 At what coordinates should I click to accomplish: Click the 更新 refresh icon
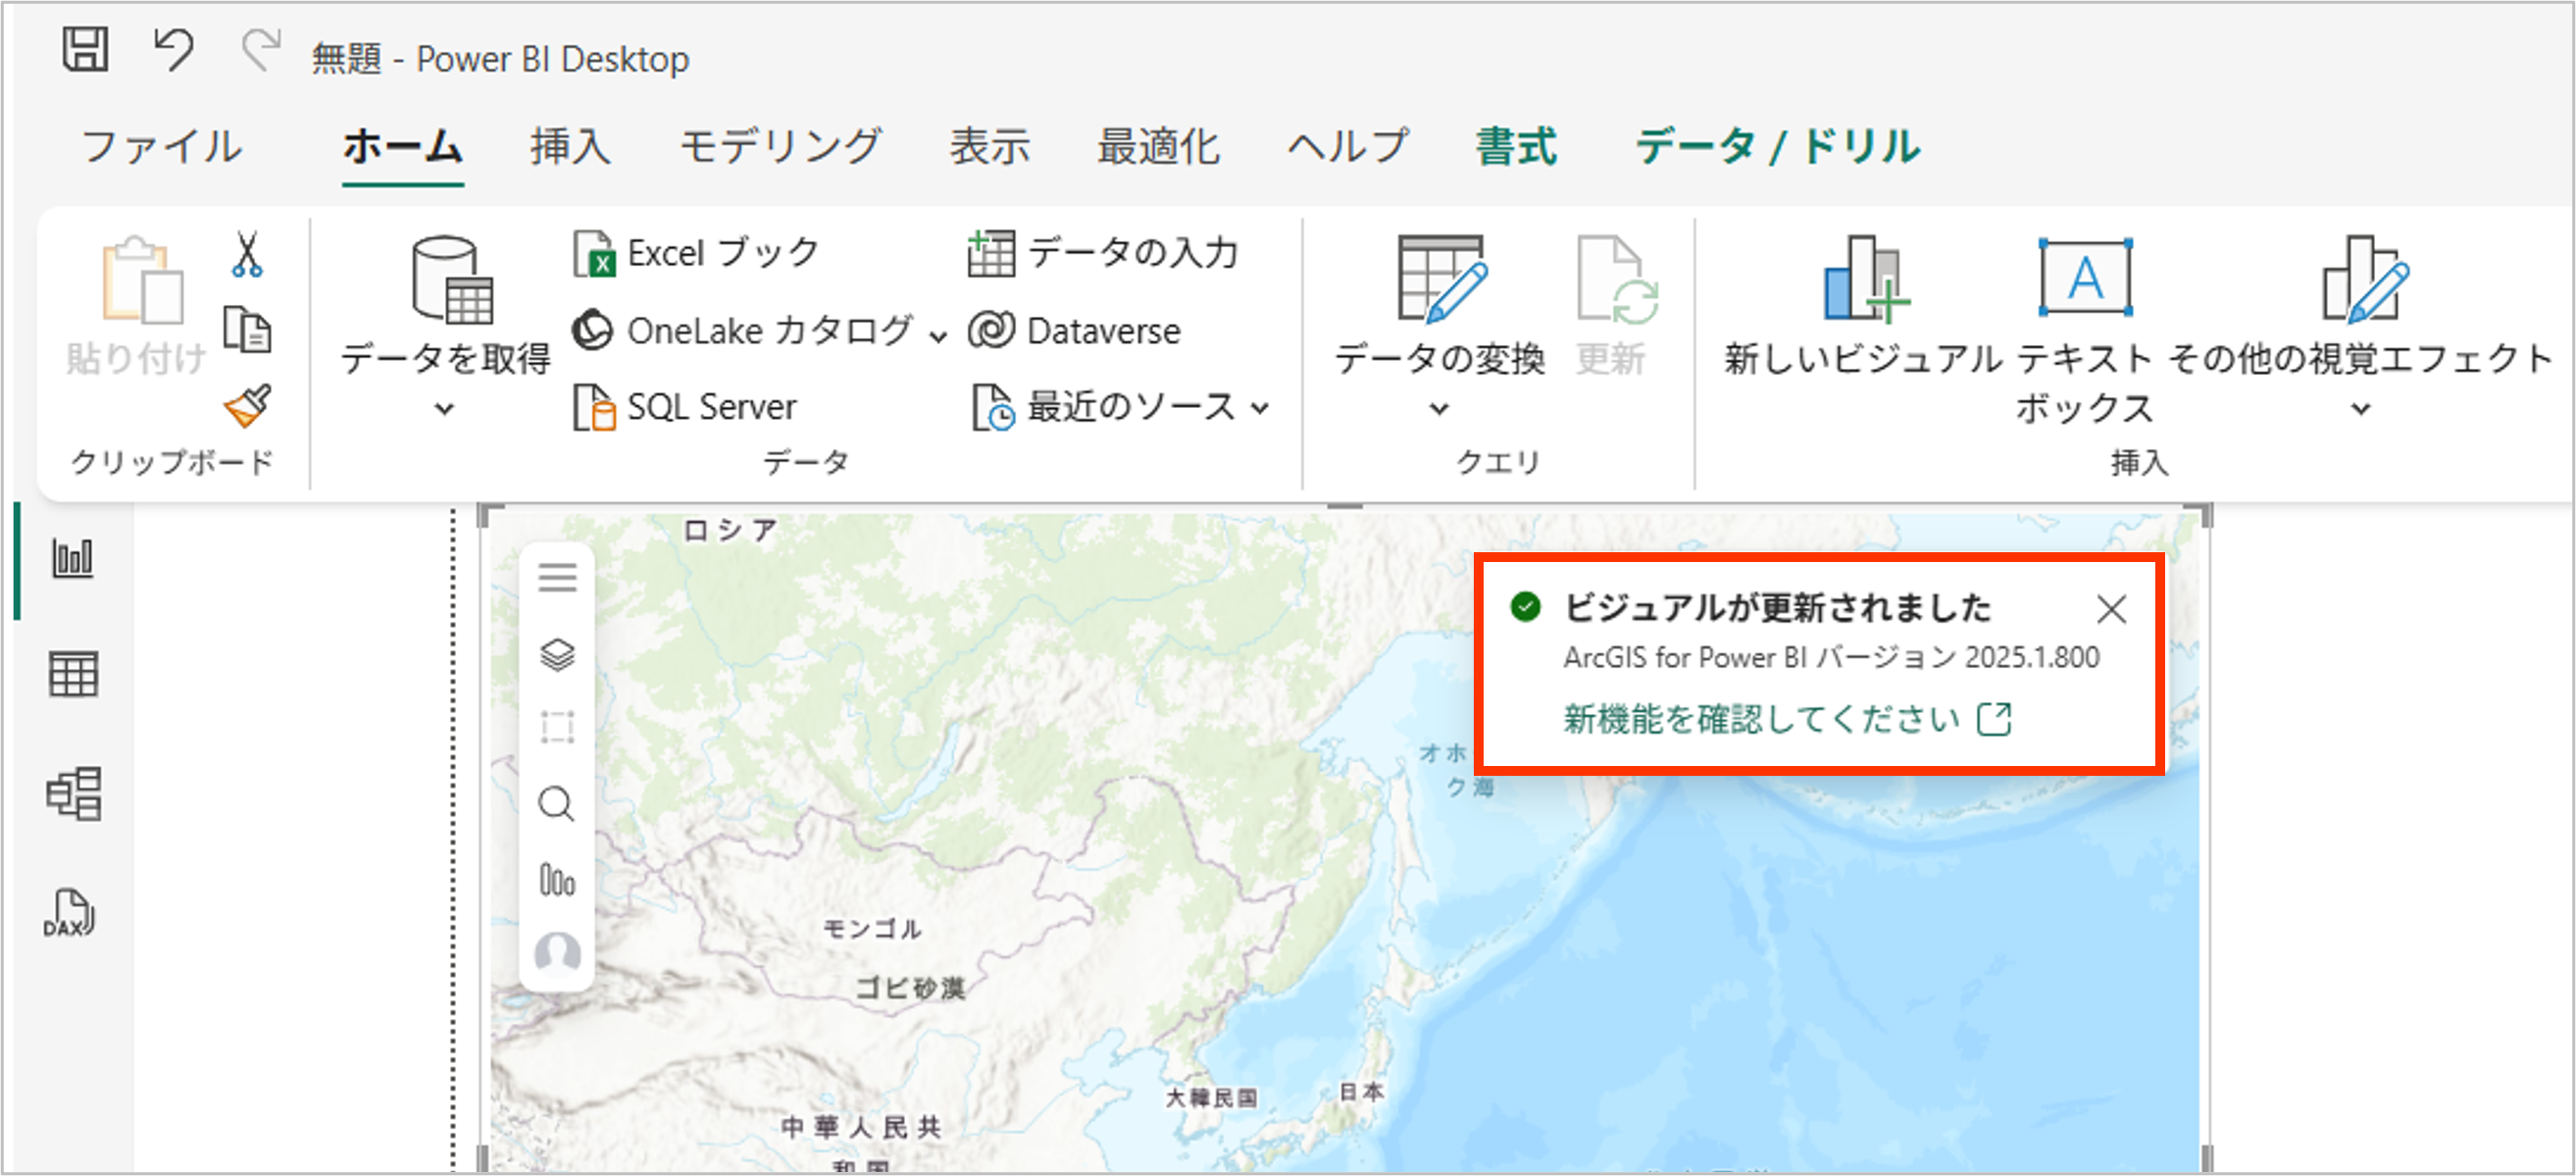click(1616, 279)
